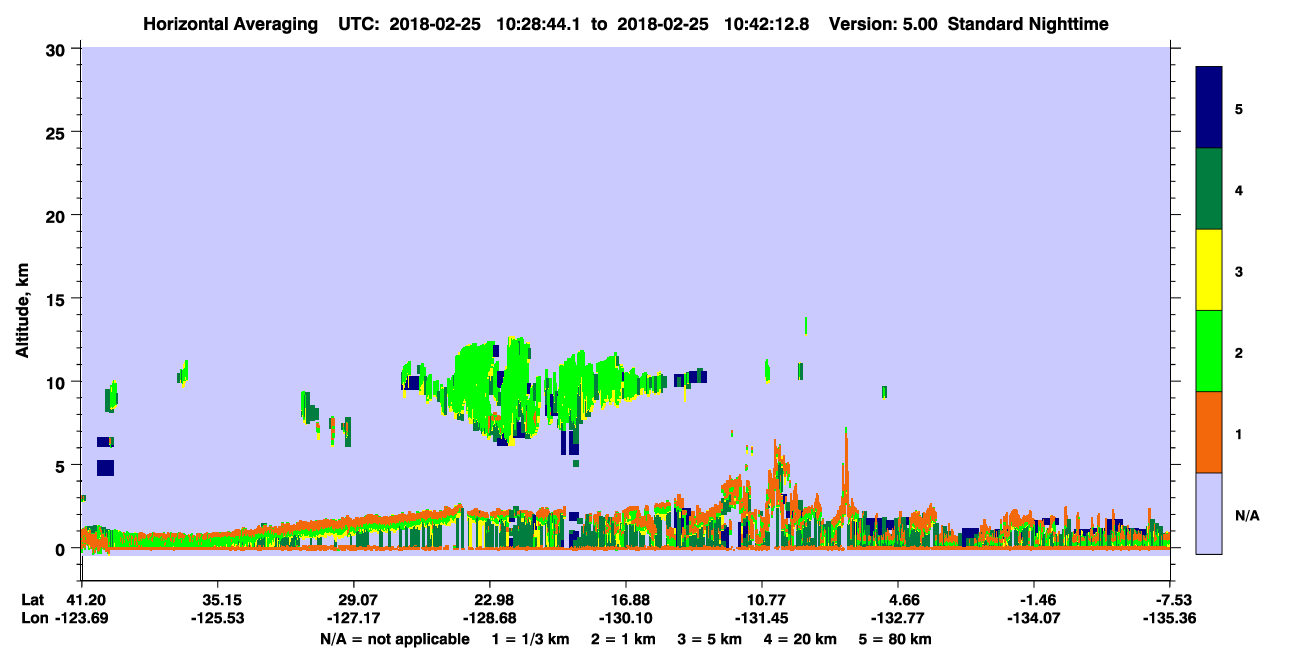Image resolution: width=1300 pixels, height=667 pixels.
Task: Click the dark blue square near 5 km altitude
Action: click(x=105, y=467)
